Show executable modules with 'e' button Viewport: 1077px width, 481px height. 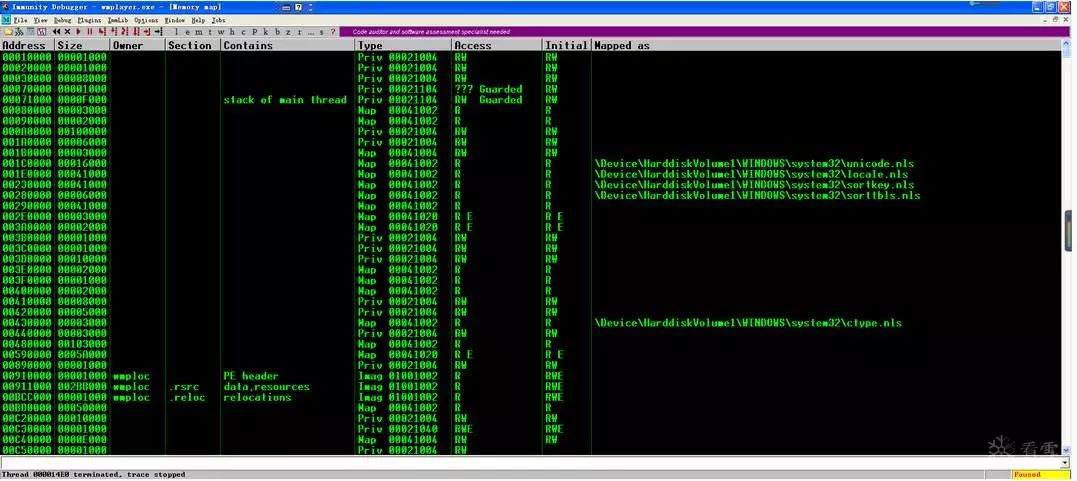188,32
